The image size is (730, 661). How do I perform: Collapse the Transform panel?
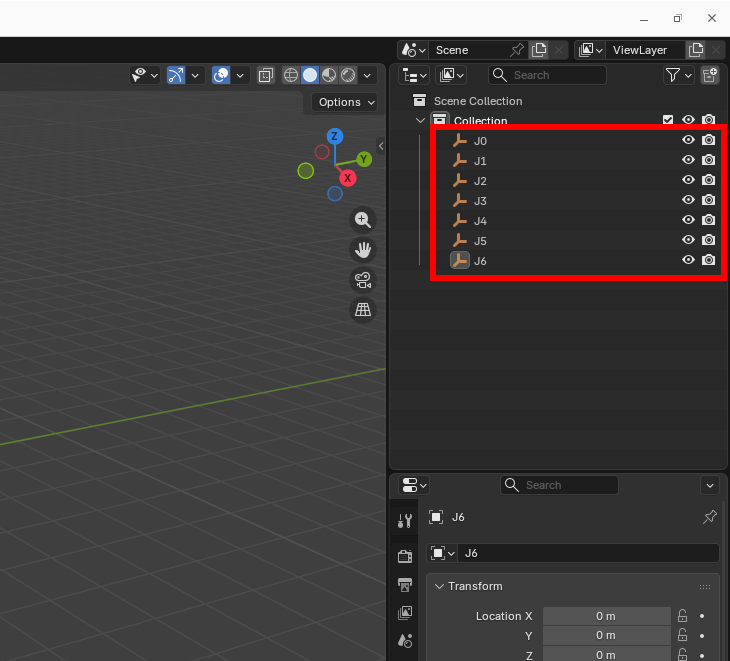[x=439, y=586]
